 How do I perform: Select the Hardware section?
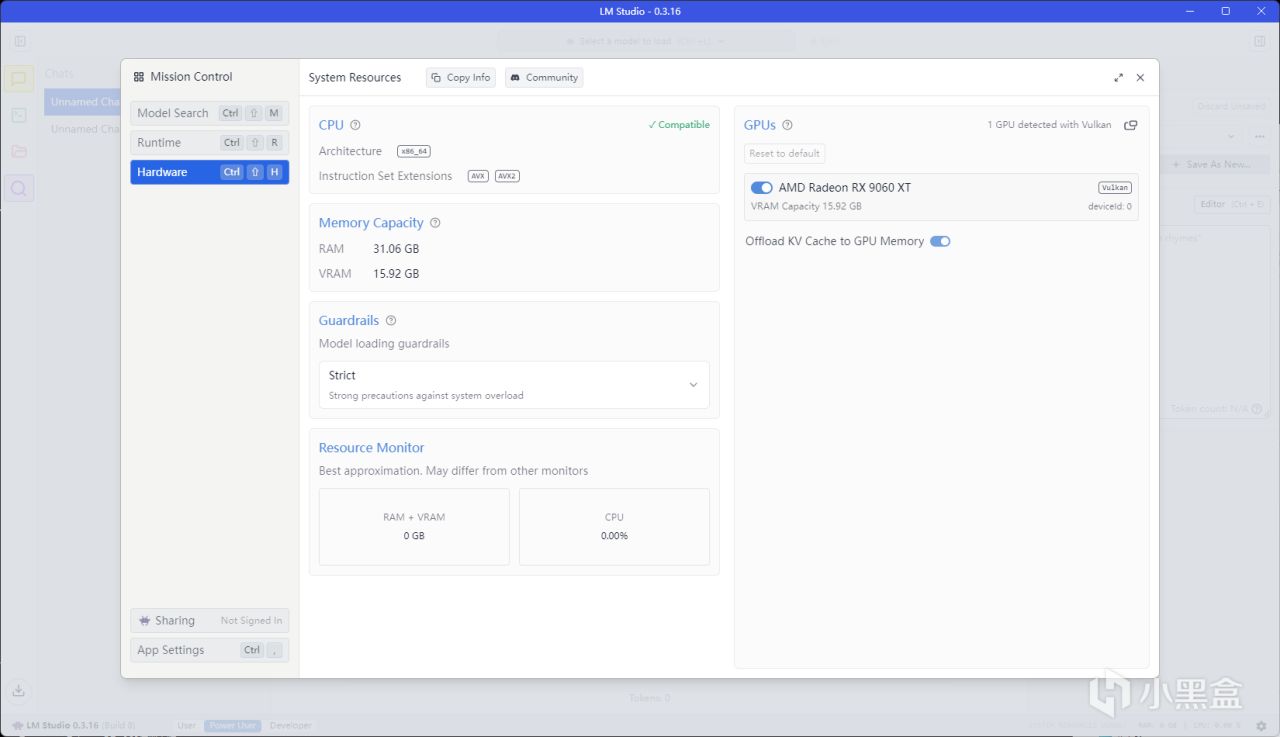coord(210,172)
